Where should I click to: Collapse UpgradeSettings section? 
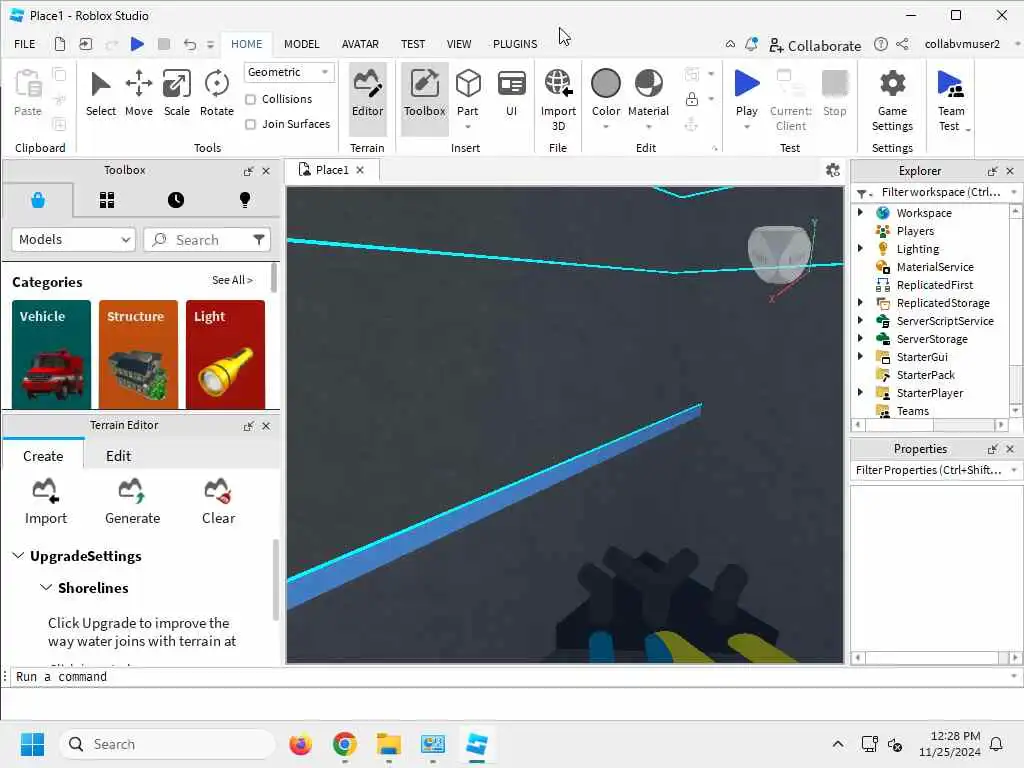pos(18,556)
